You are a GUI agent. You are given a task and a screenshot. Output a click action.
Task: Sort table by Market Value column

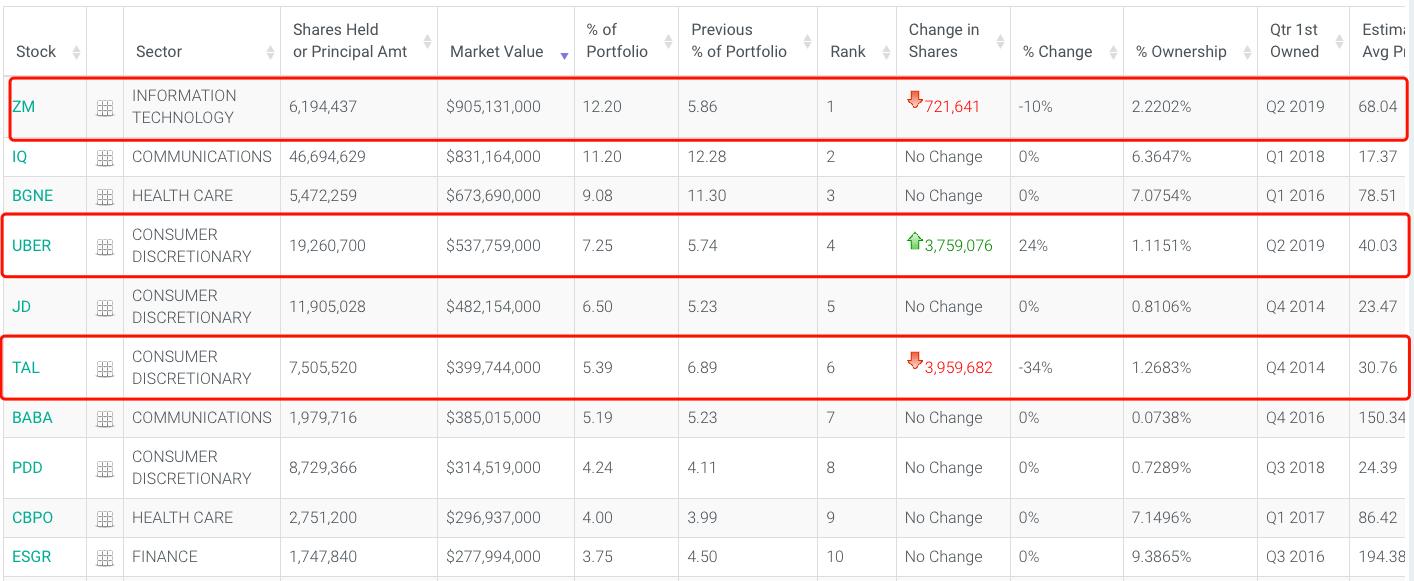click(x=497, y=52)
